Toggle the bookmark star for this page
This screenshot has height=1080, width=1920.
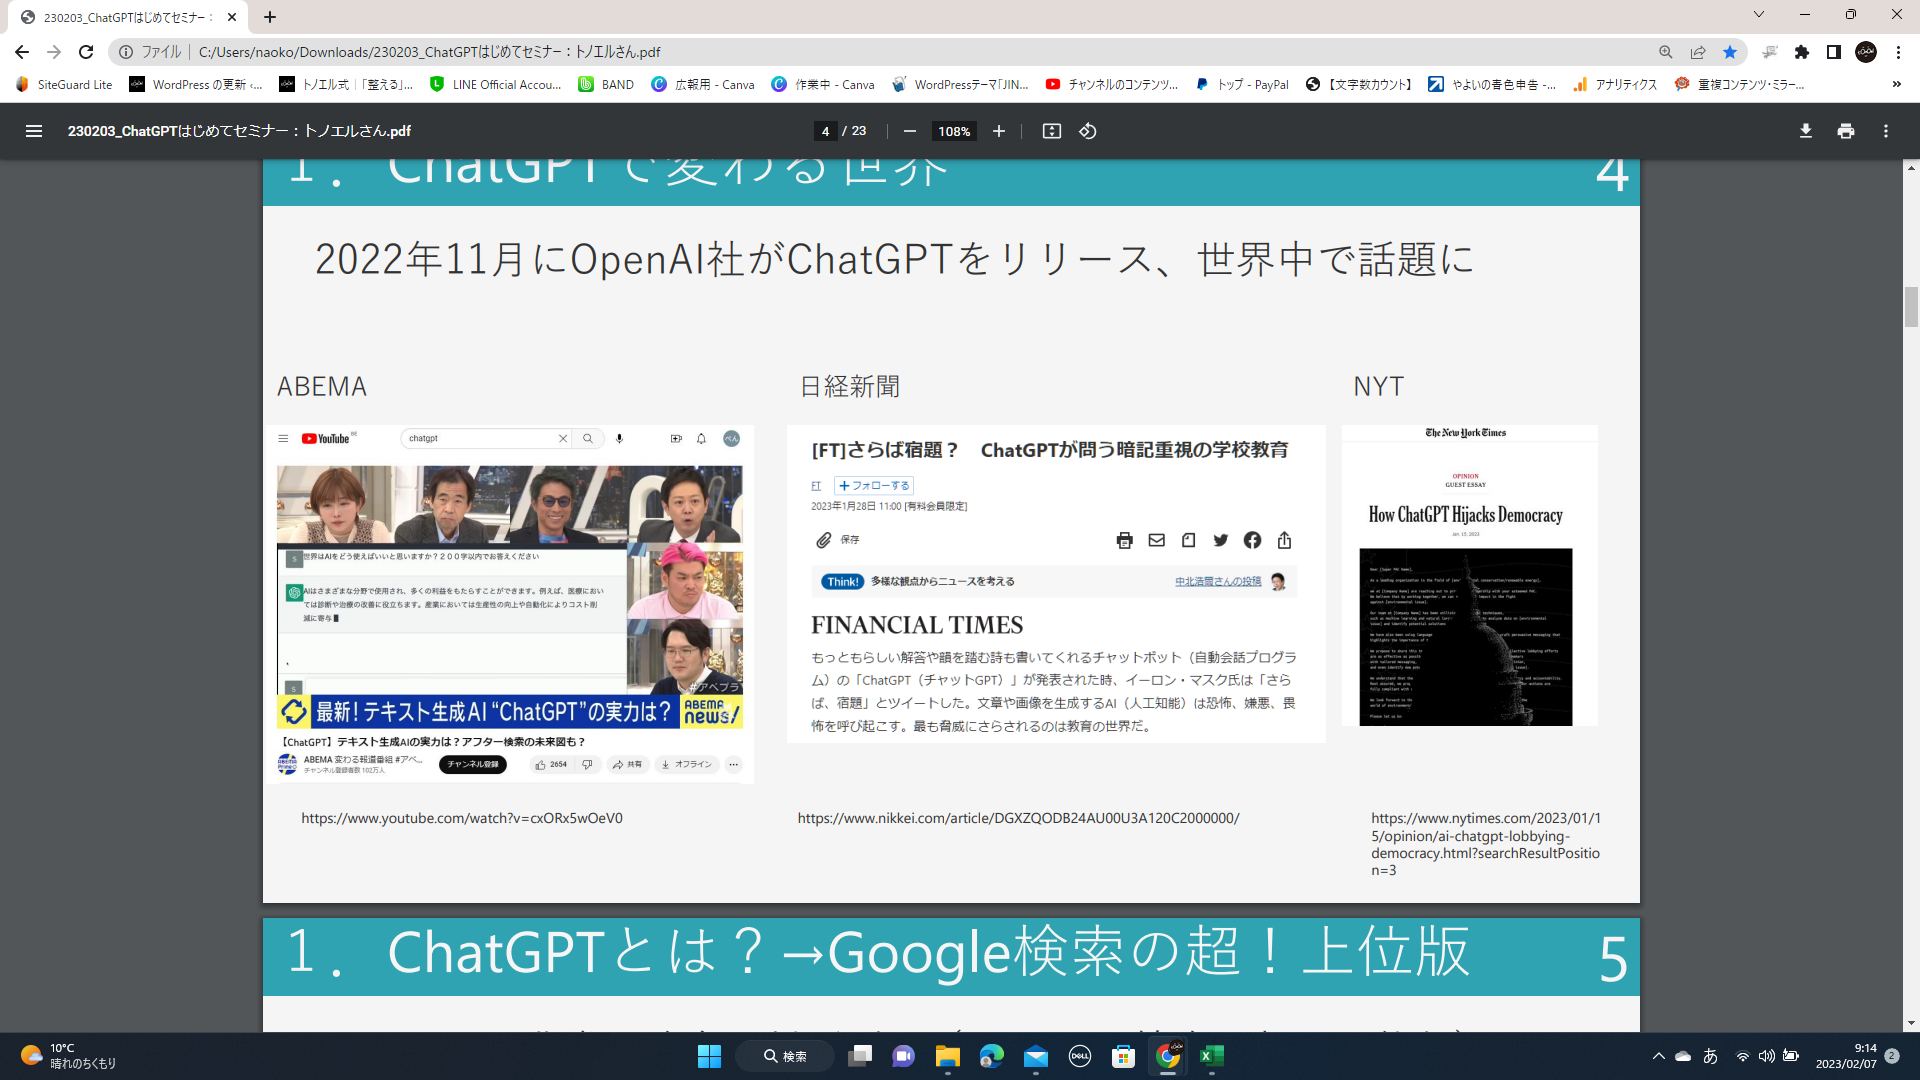(x=1730, y=52)
